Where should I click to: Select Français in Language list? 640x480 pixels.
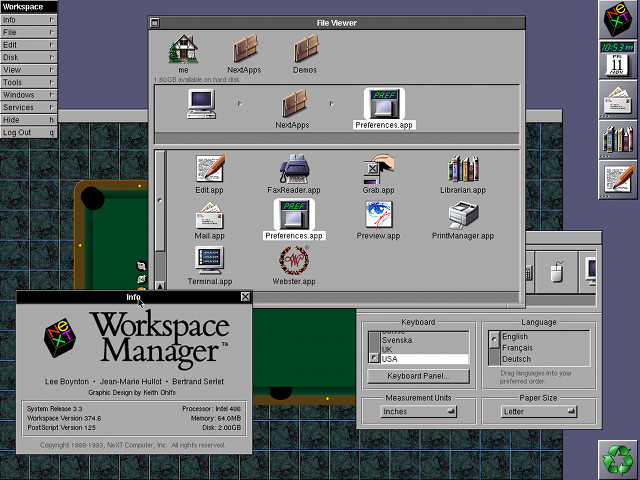tap(545, 348)
